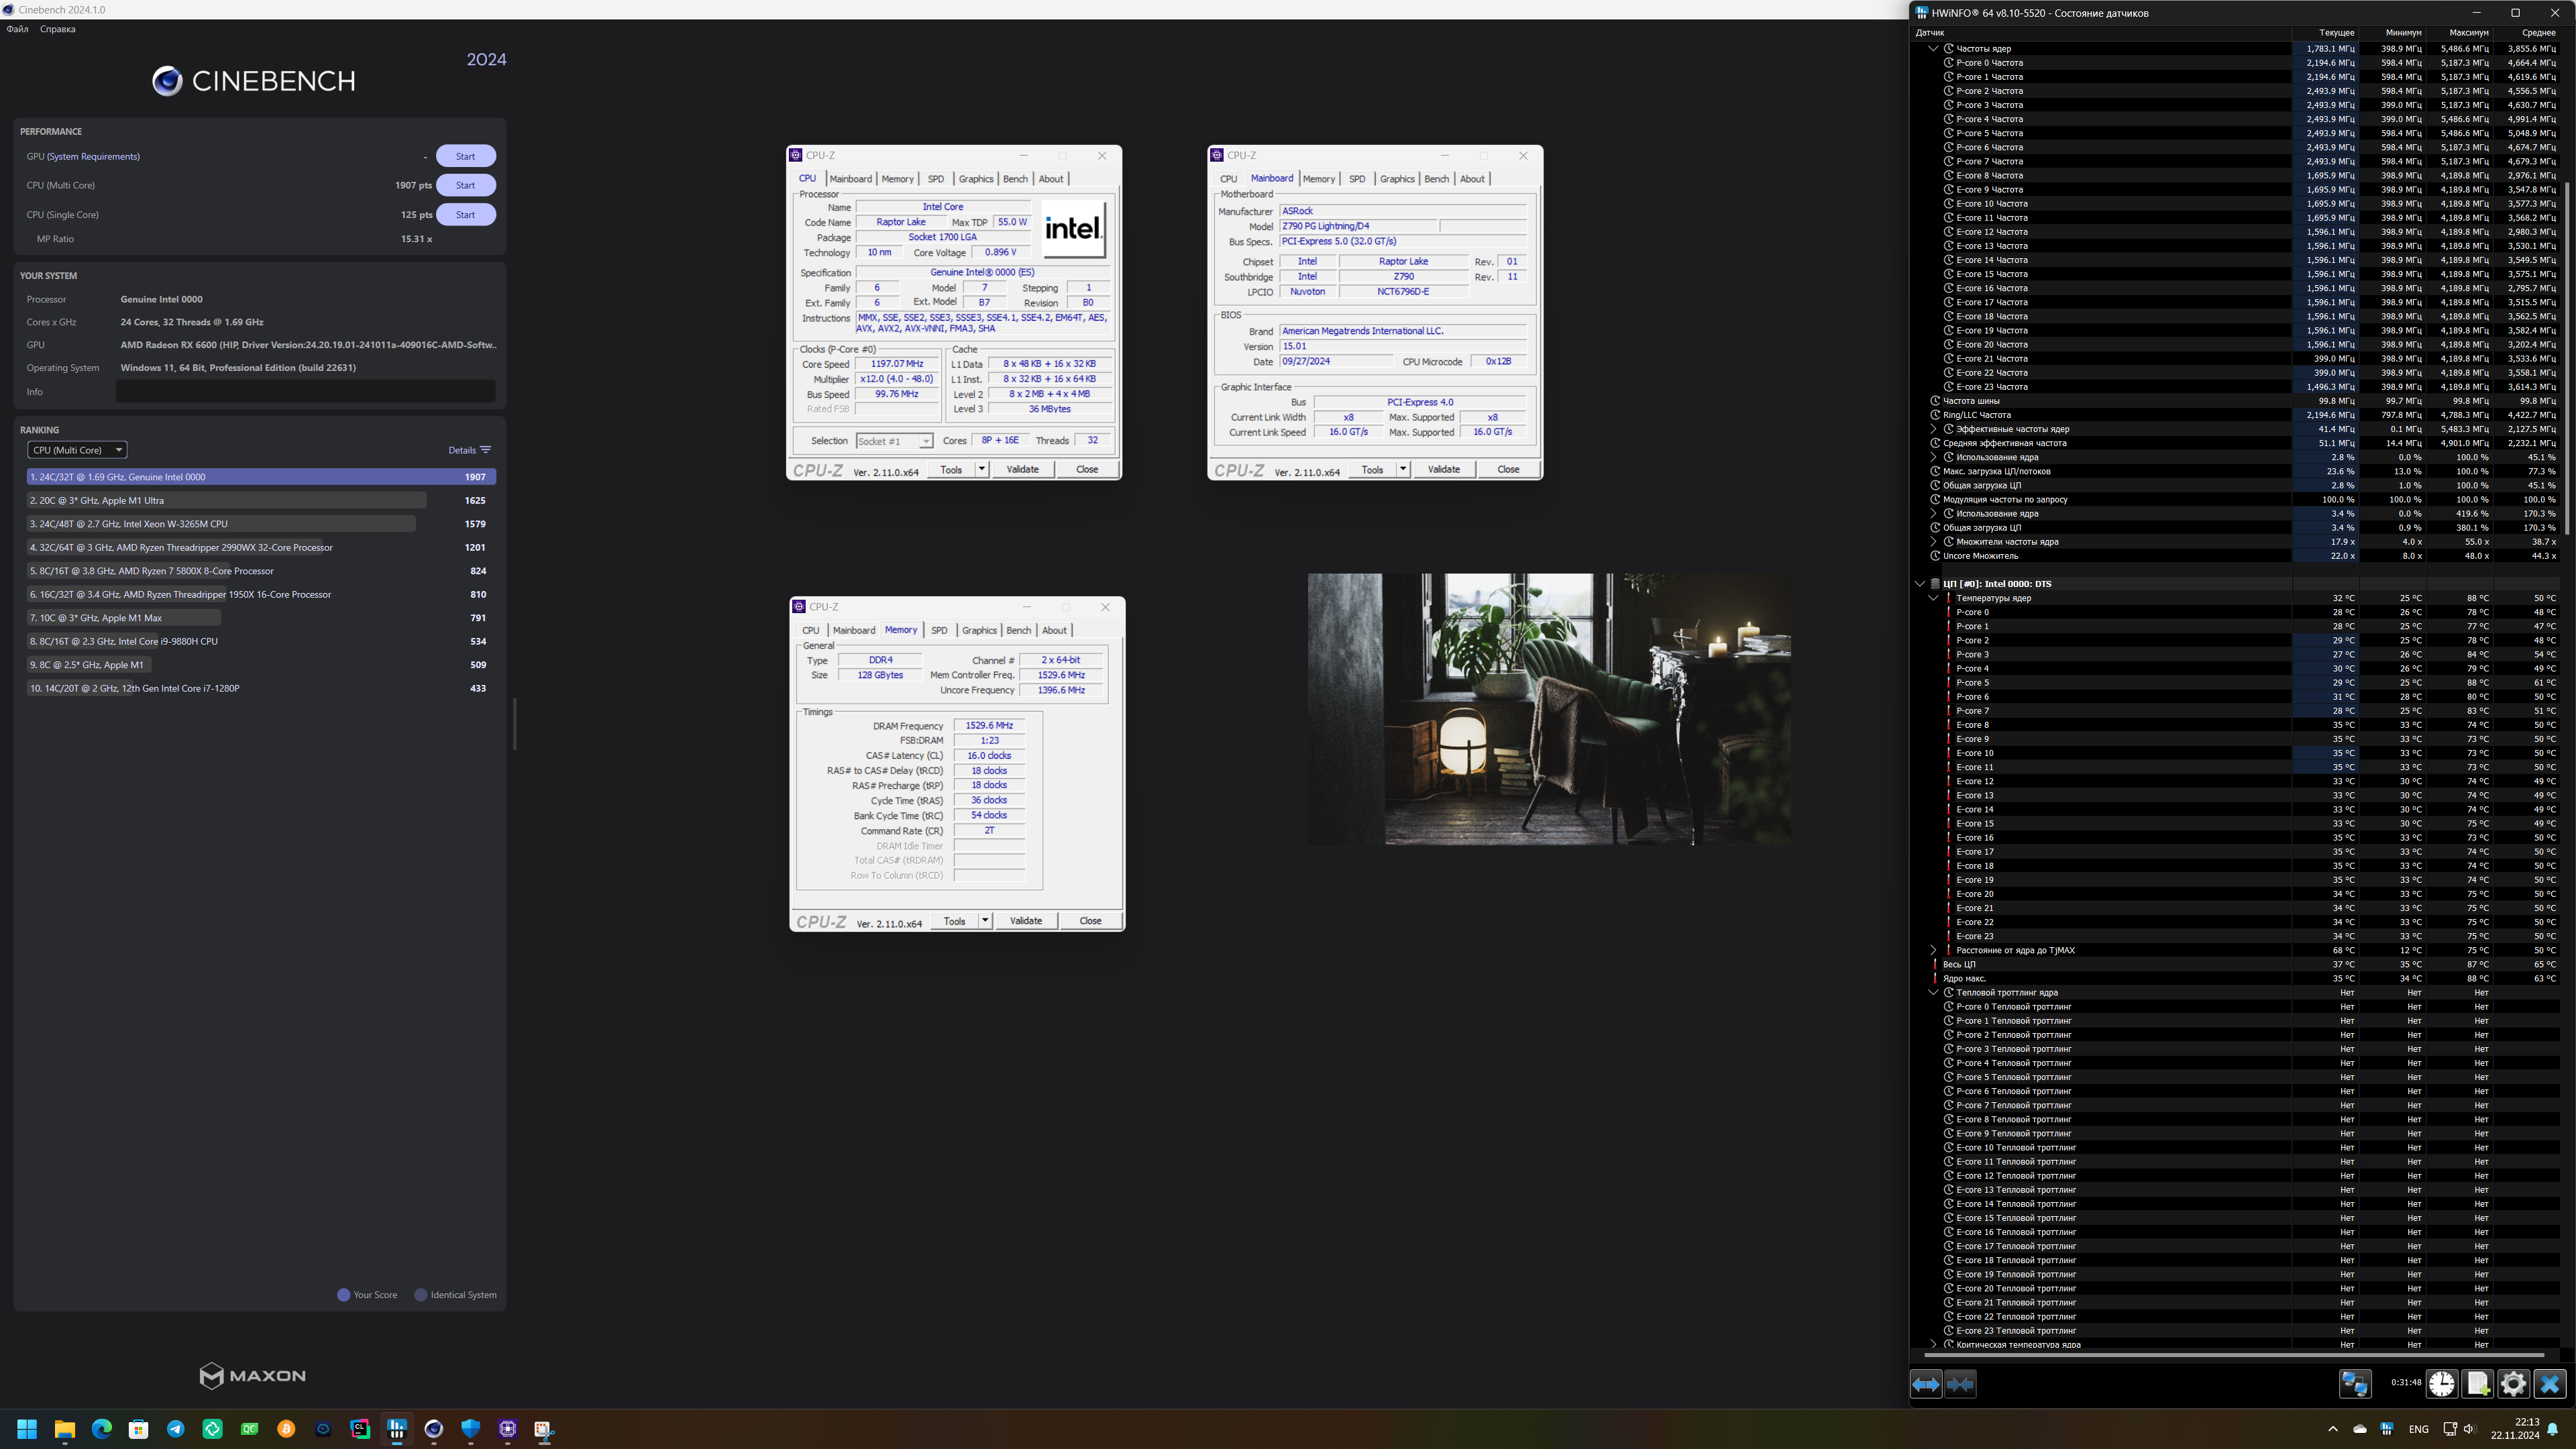Collapse the Частоты ядер sensor group
This screenshot has width=2576, height=1449.
(1933, 48)
